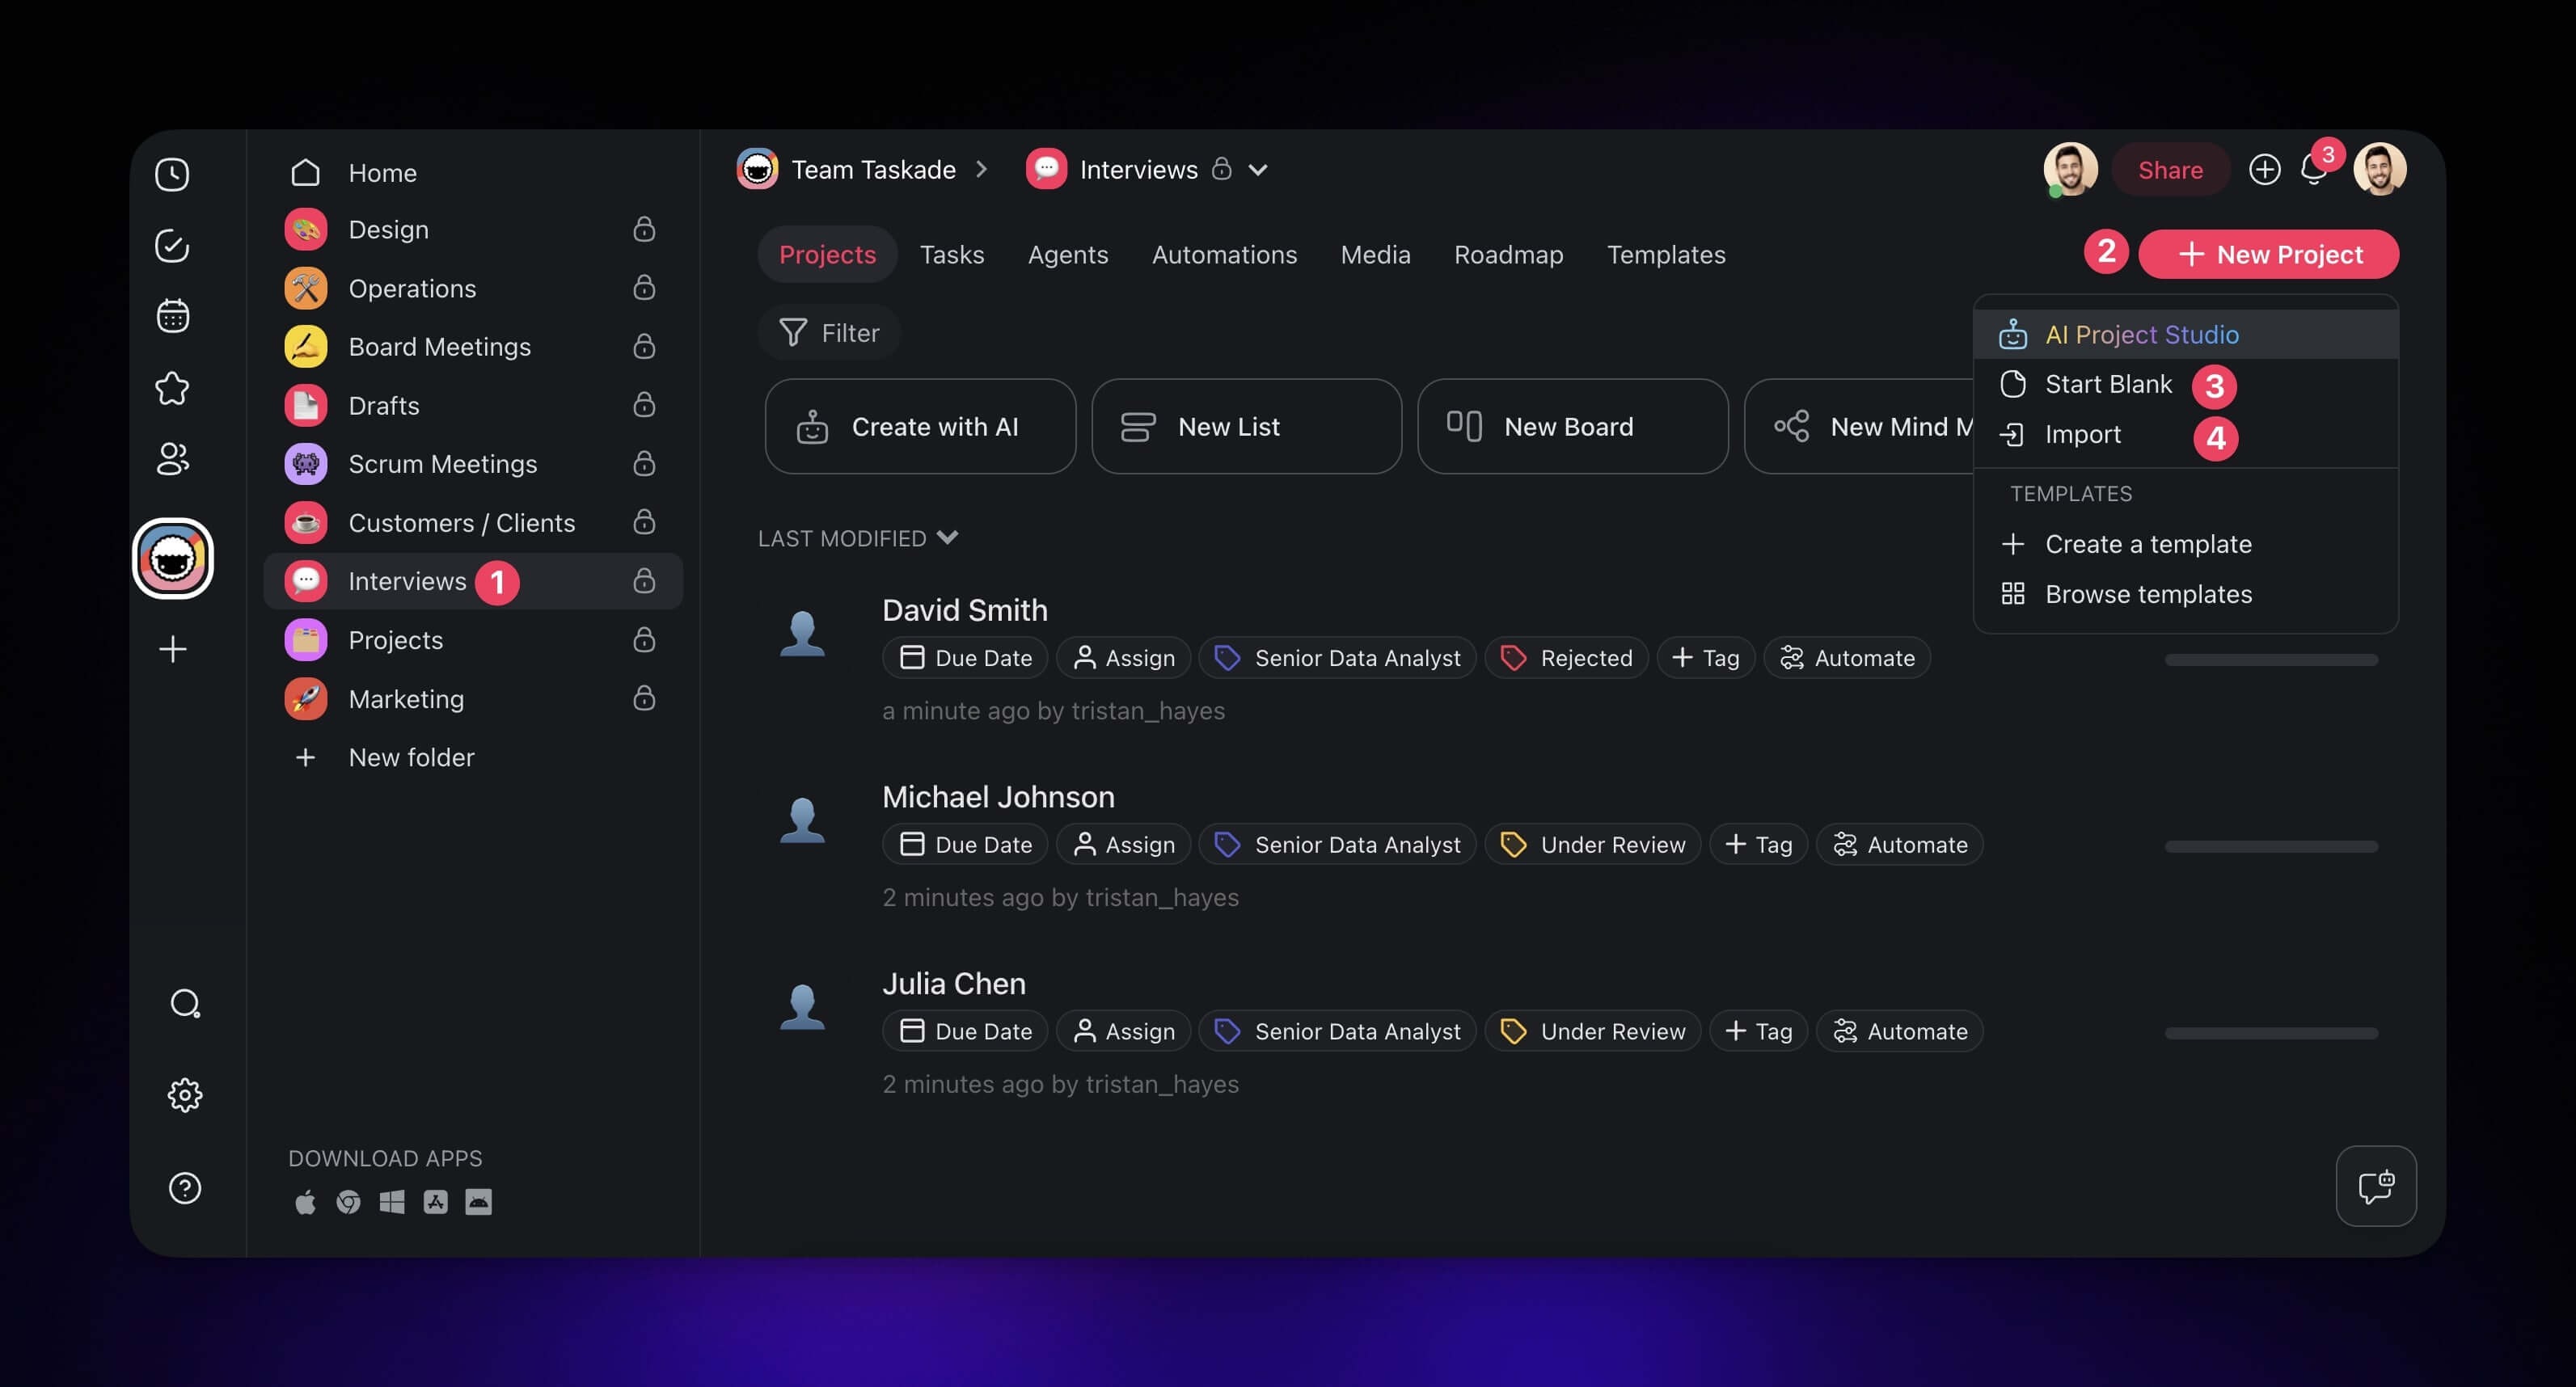Open the Last Modified sort dropdown
The height and width of the screenshot is (1387, 2576).
pos(858,538)
